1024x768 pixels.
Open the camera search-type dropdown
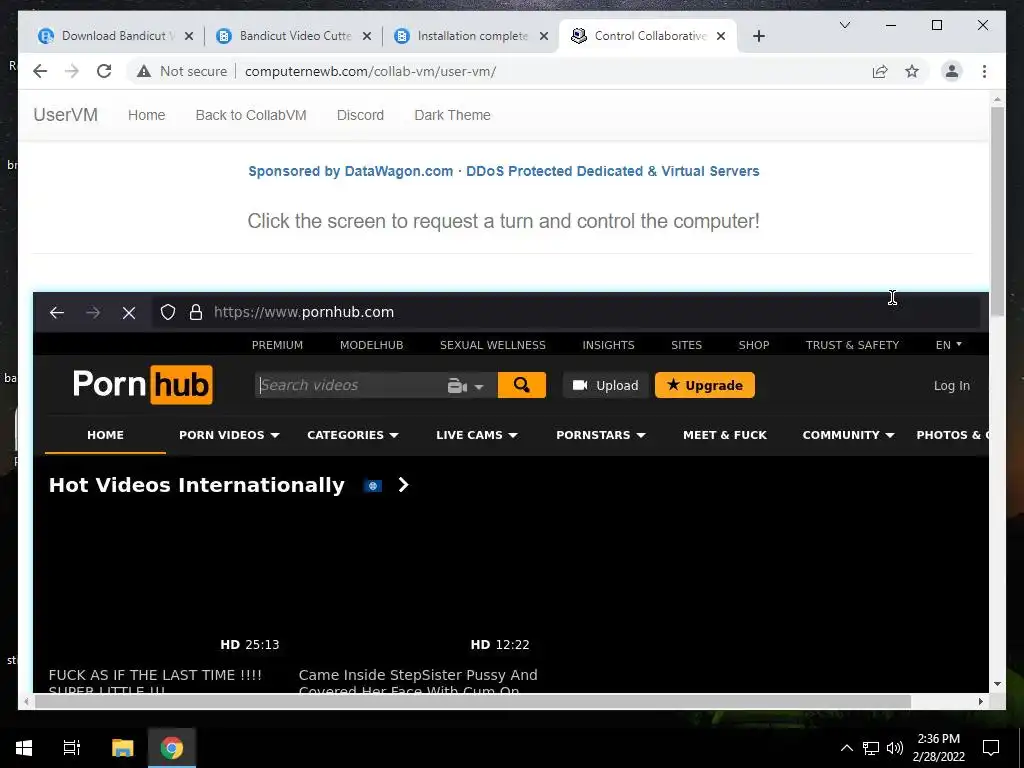pyautogui.click(x=466, y=386)
